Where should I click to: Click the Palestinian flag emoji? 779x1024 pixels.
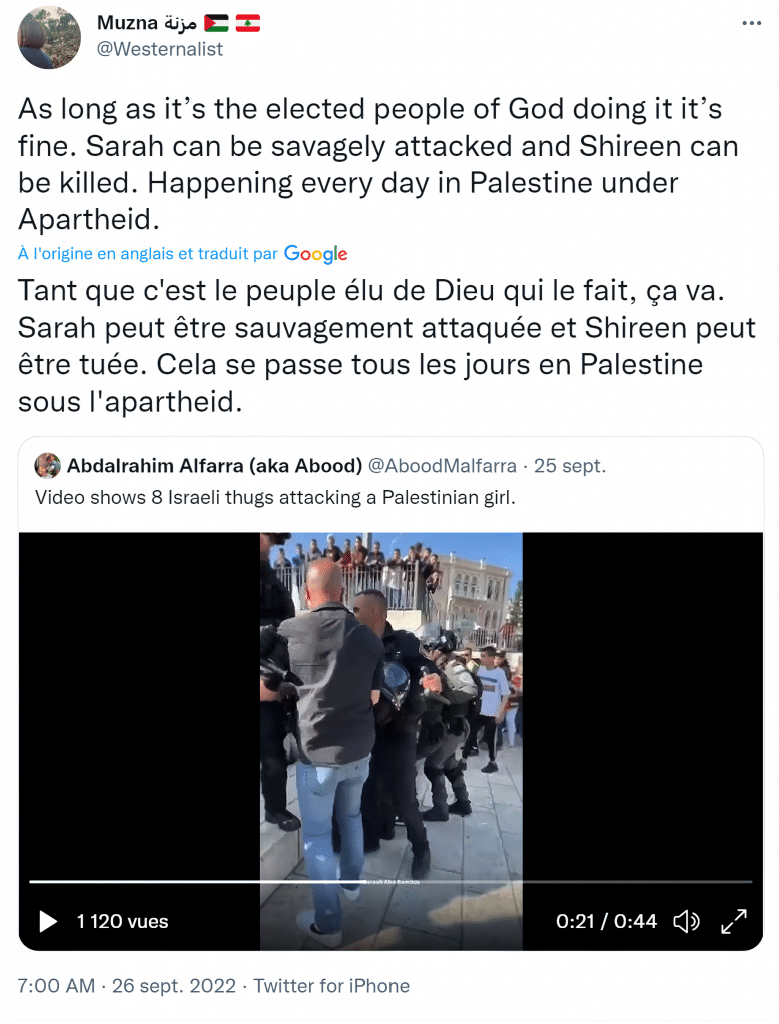[x=216, y=24]
